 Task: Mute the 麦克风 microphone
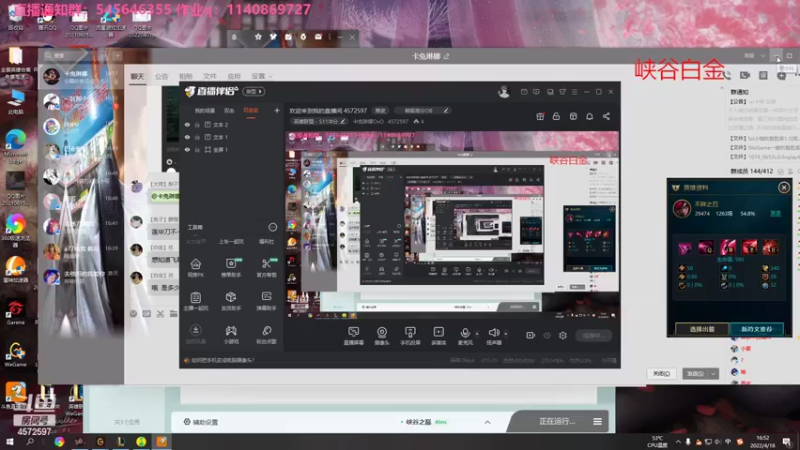[465, 336]
